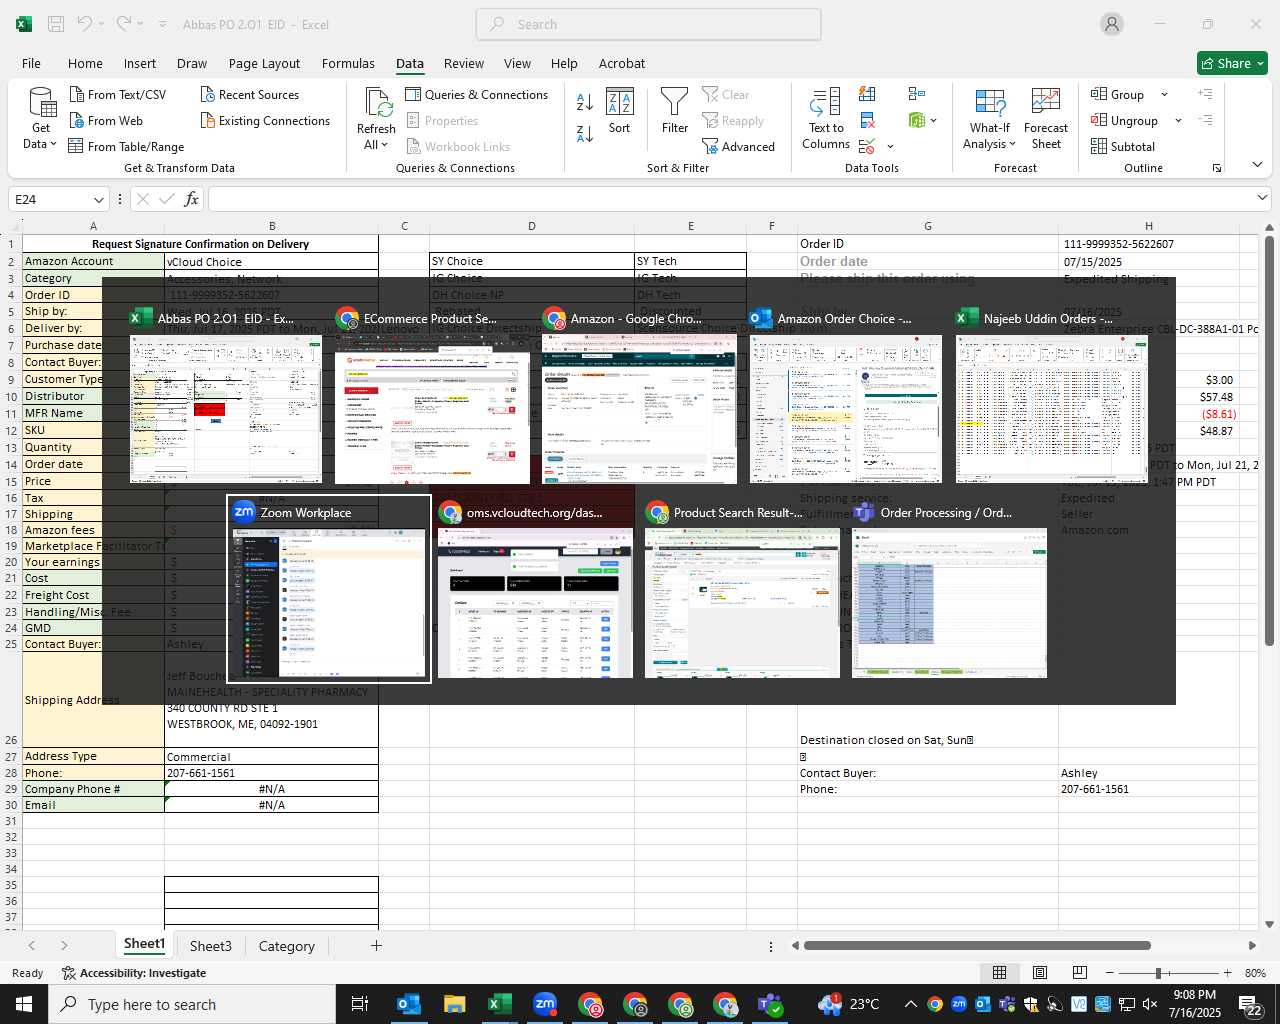This screenshot has width=1280, height=1024.
Task: Sort Z to A descending
Action: pos(585,132)
